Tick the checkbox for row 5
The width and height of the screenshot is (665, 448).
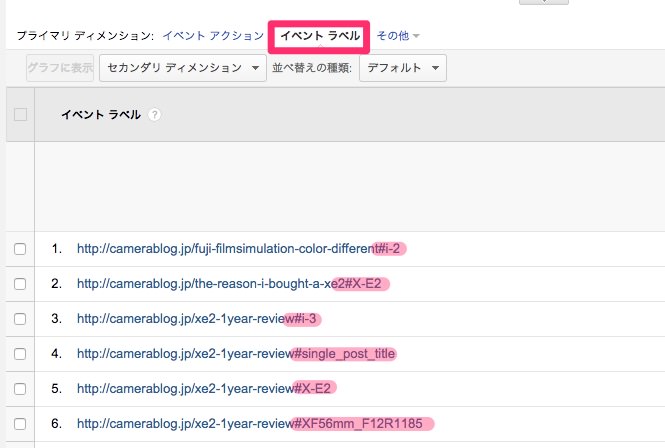point(20,389)
